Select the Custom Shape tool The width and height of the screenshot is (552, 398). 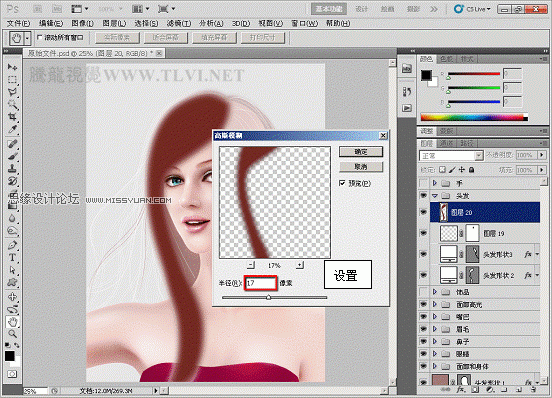[x=12, y=282]
